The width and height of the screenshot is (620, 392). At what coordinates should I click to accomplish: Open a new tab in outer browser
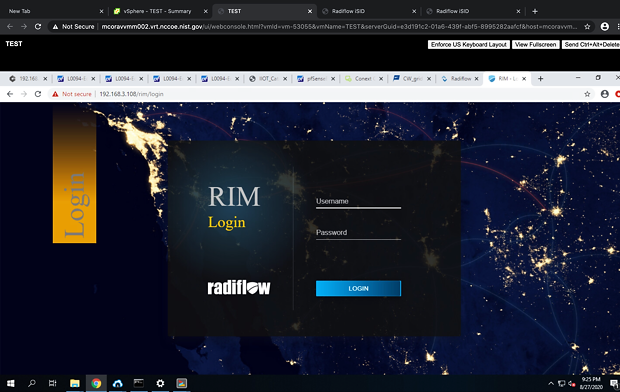coord(535,11)
